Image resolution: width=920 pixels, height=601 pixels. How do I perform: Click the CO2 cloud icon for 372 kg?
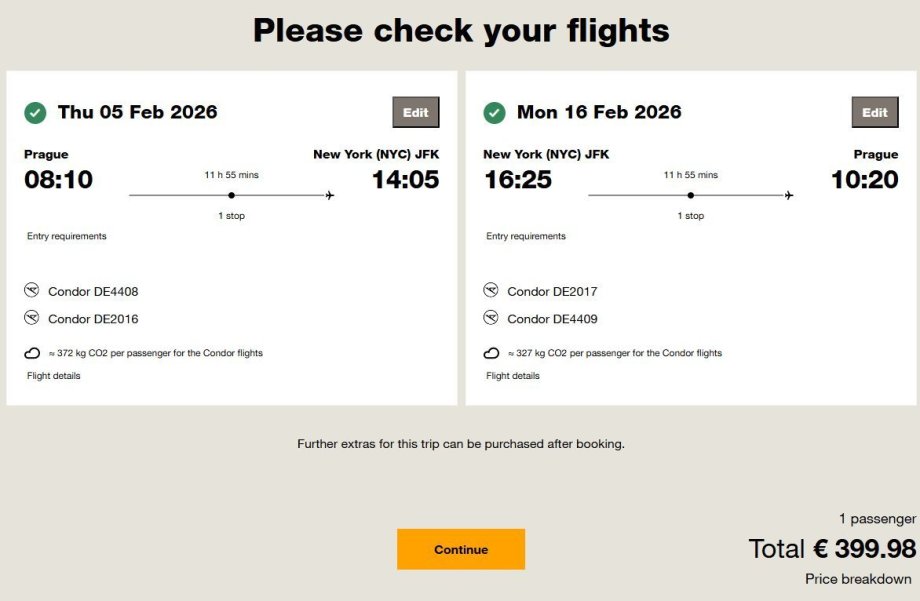pos(32,353)
